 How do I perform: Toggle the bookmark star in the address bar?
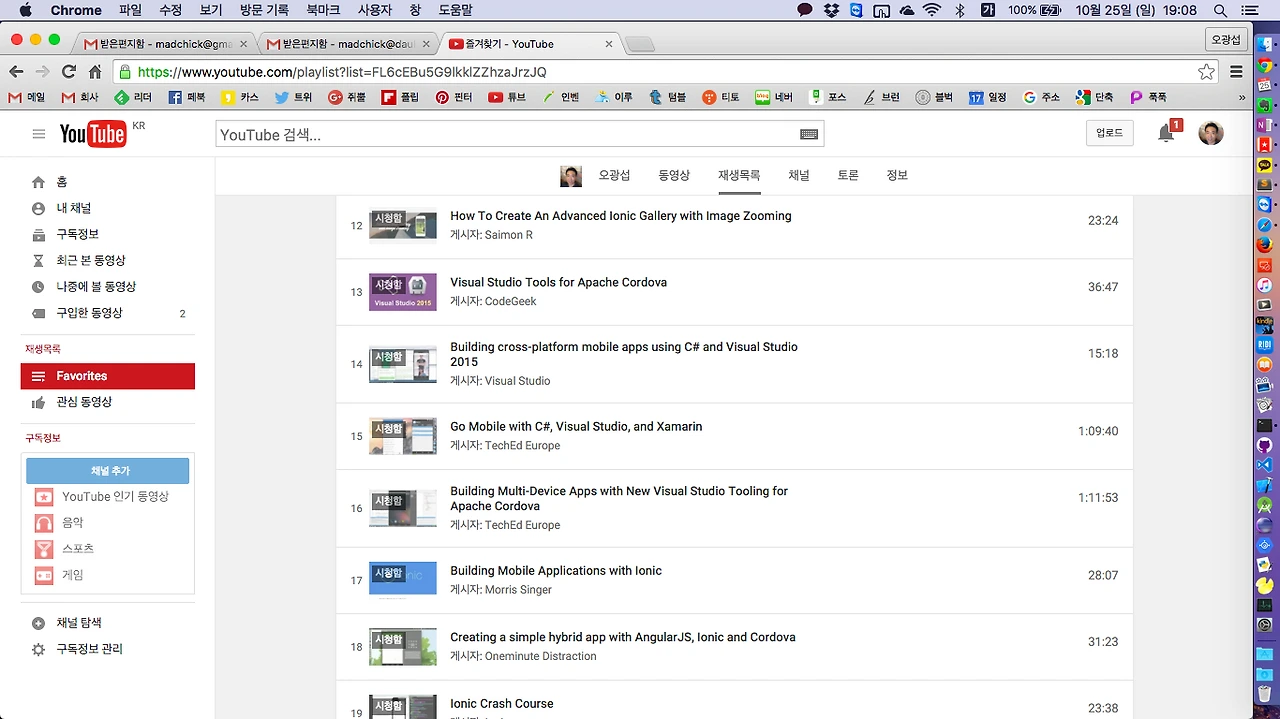click(x=1206, y=71)
